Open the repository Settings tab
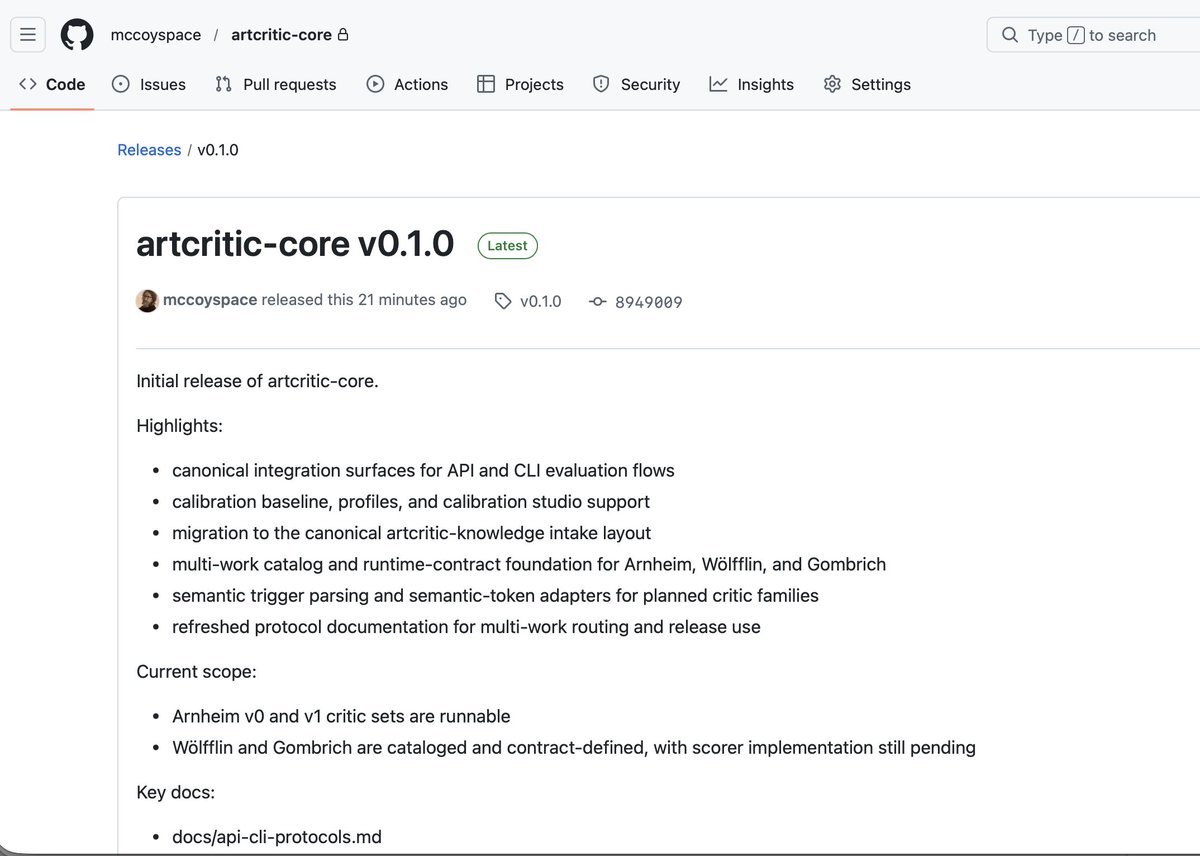Image resolution: width=1200 pixels, height=856 pixels. tap(867, 84)
